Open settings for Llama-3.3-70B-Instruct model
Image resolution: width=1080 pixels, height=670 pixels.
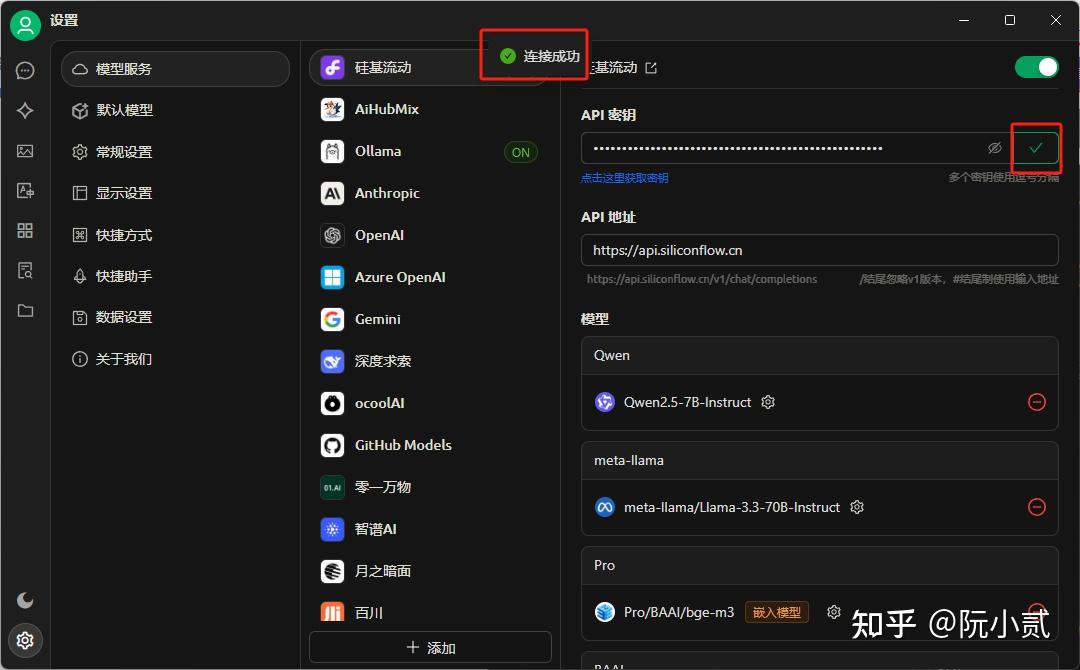click(x=857, y=507)
